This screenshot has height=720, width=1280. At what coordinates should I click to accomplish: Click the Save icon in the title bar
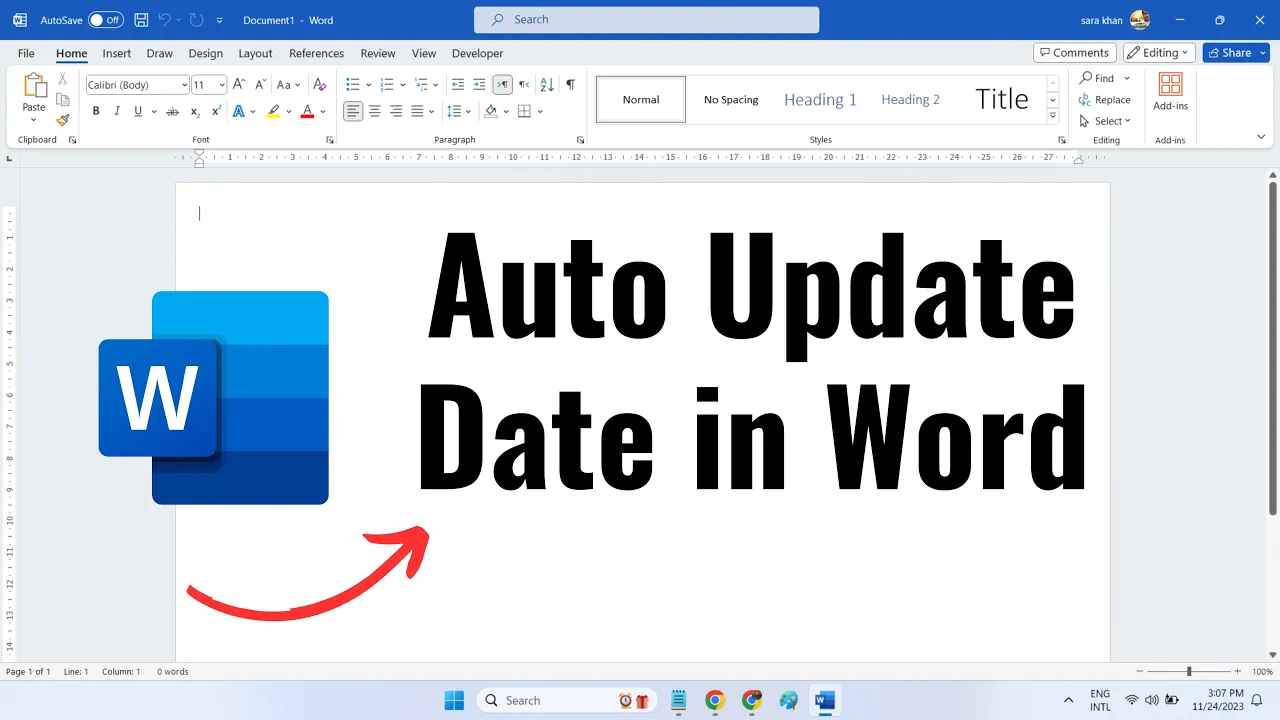coord(141,20)
